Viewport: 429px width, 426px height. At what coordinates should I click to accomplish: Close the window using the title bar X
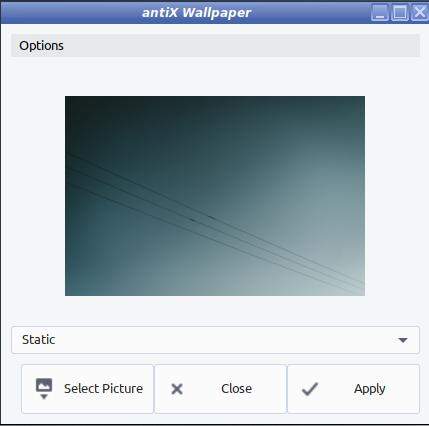tap(420, 13)
